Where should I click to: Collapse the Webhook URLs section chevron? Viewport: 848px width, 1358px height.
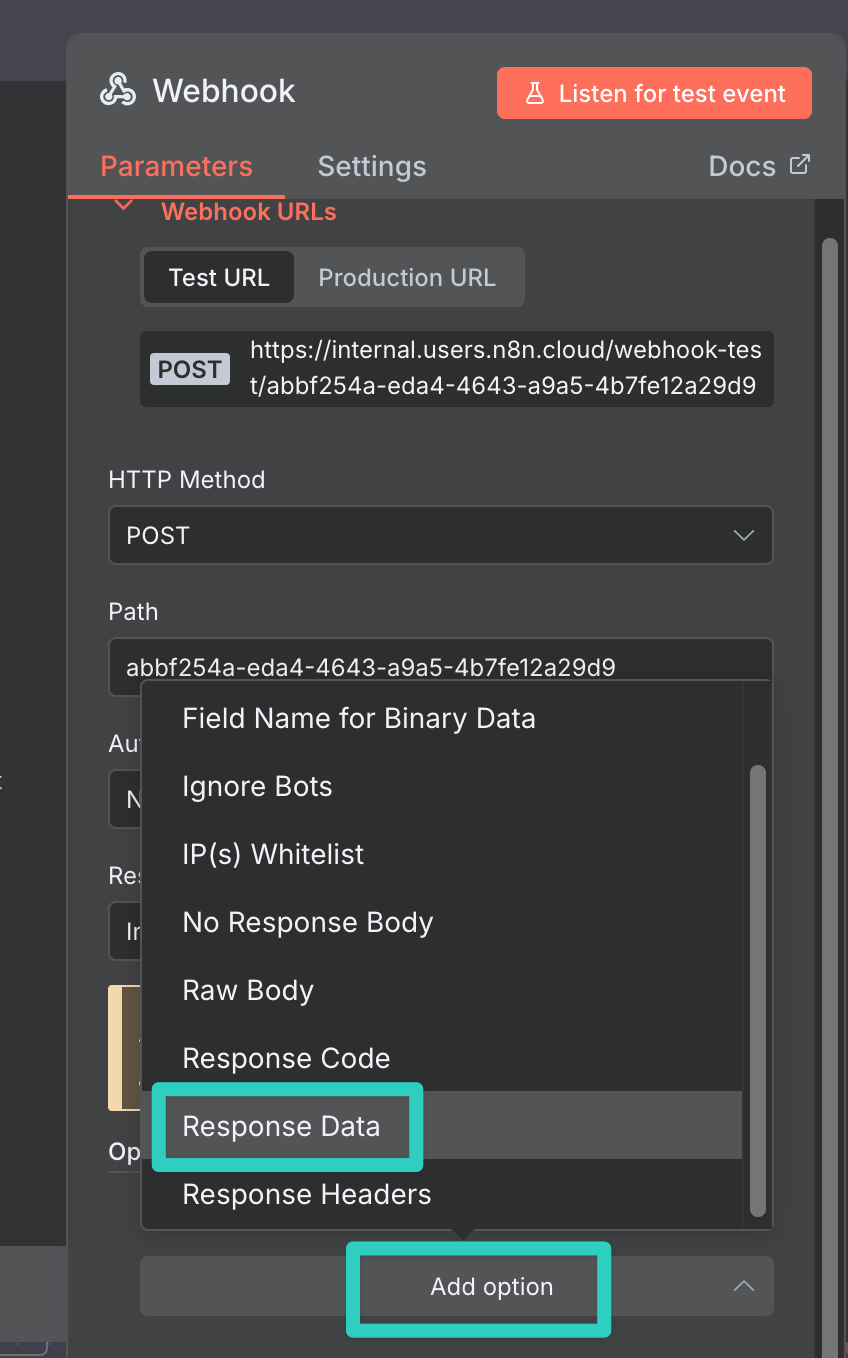(124, 207)
